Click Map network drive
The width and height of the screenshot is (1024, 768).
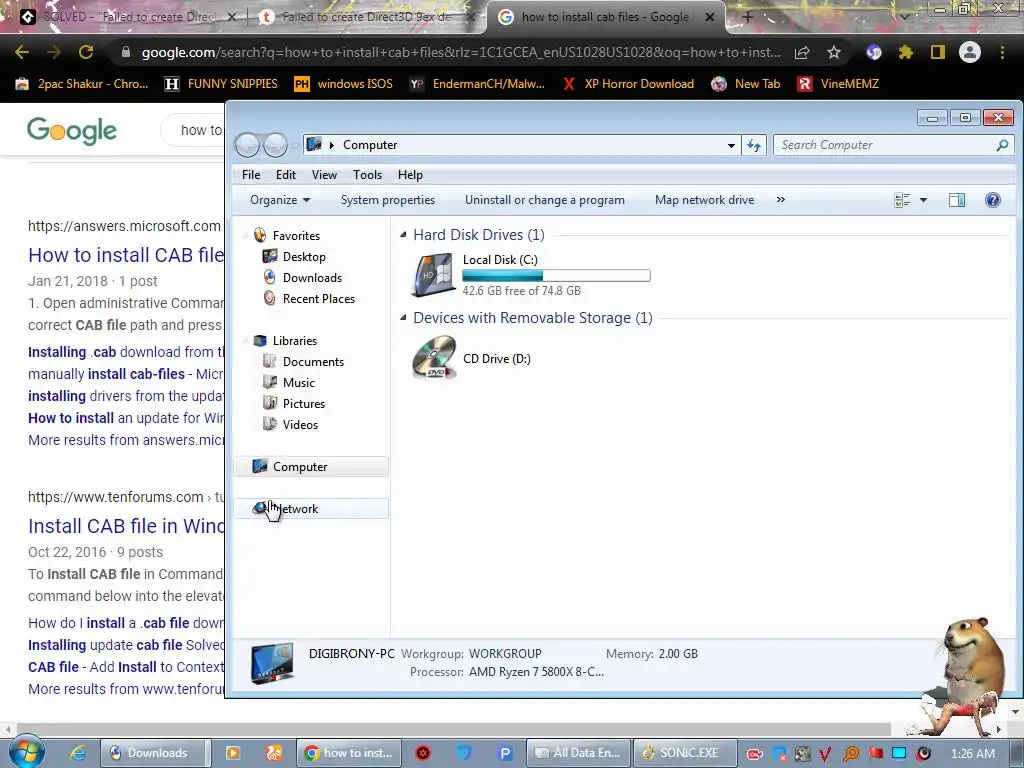pos(704,200)
